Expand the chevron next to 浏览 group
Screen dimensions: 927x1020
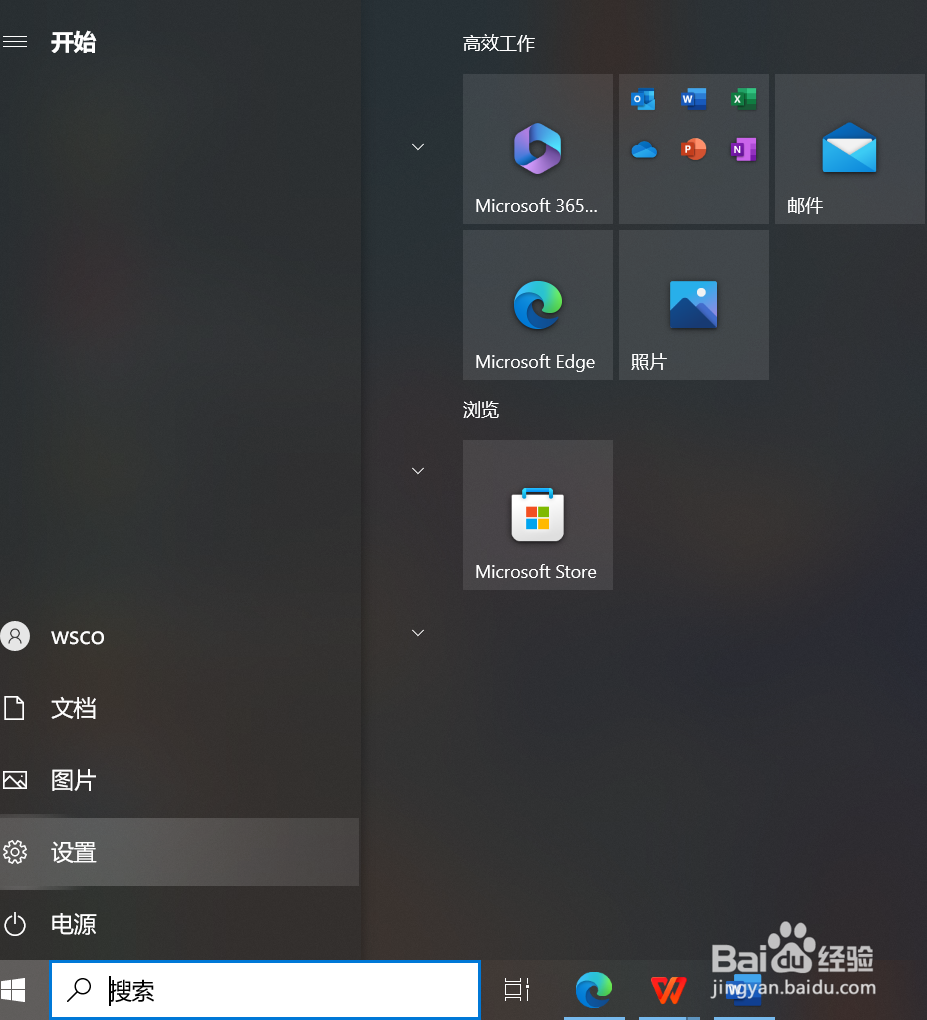click(x=418, y=471)
